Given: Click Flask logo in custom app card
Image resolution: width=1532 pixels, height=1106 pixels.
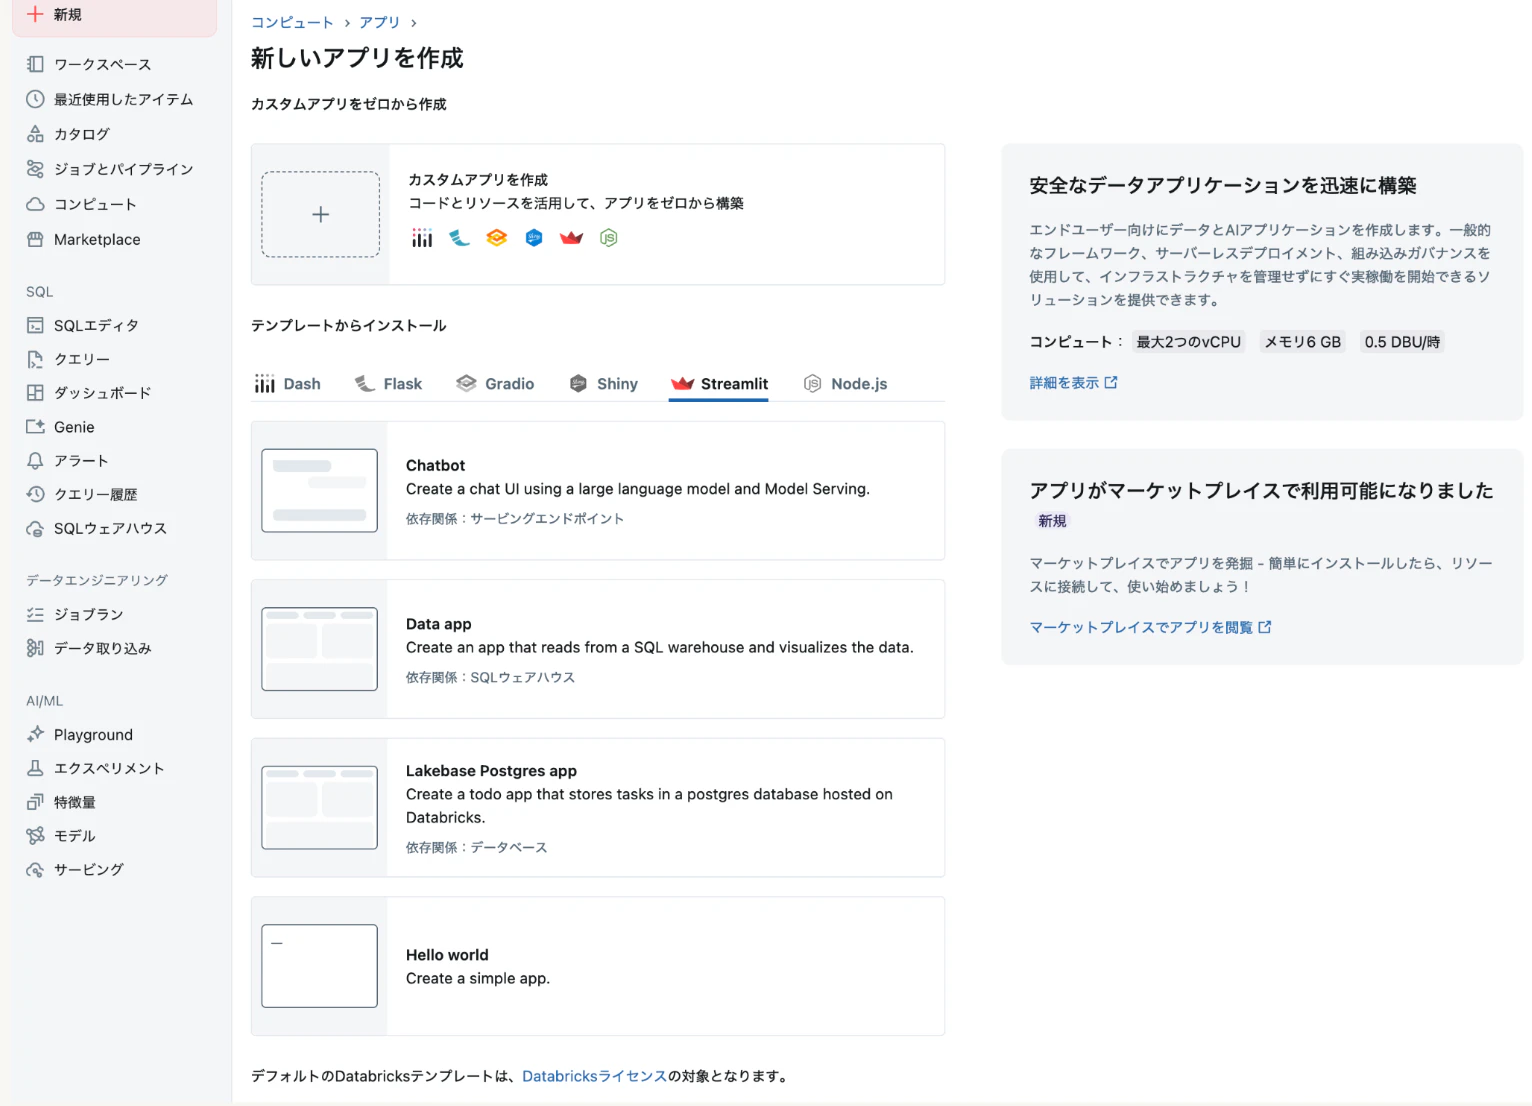Looking at the screenshot, I should pos(459,238).
